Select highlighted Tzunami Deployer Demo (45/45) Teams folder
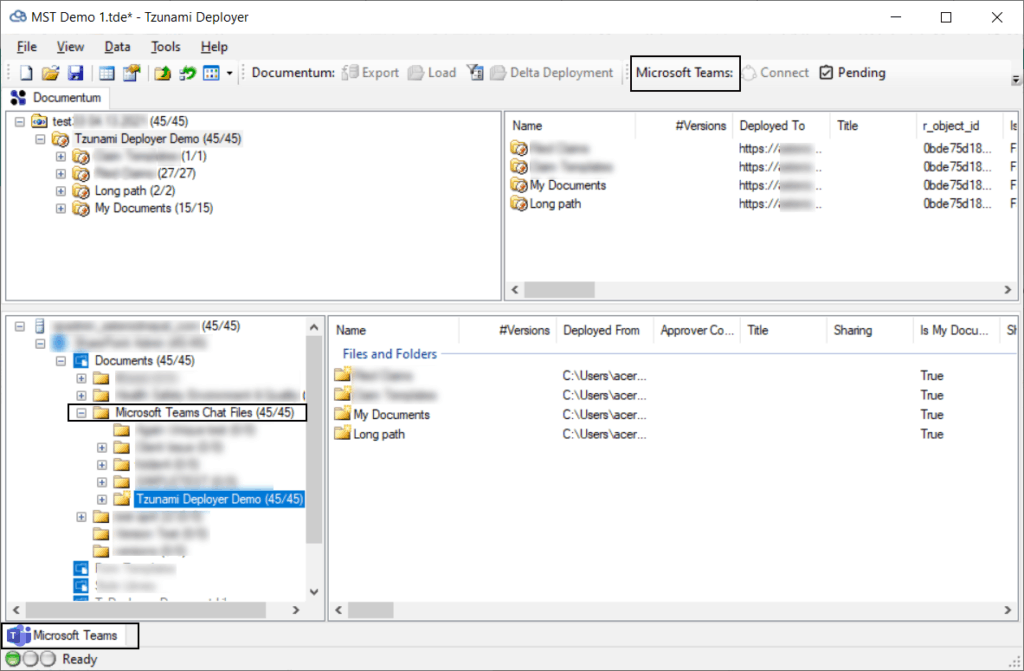The width and height of the screenshot is (1024, 671). click(219, 499)
